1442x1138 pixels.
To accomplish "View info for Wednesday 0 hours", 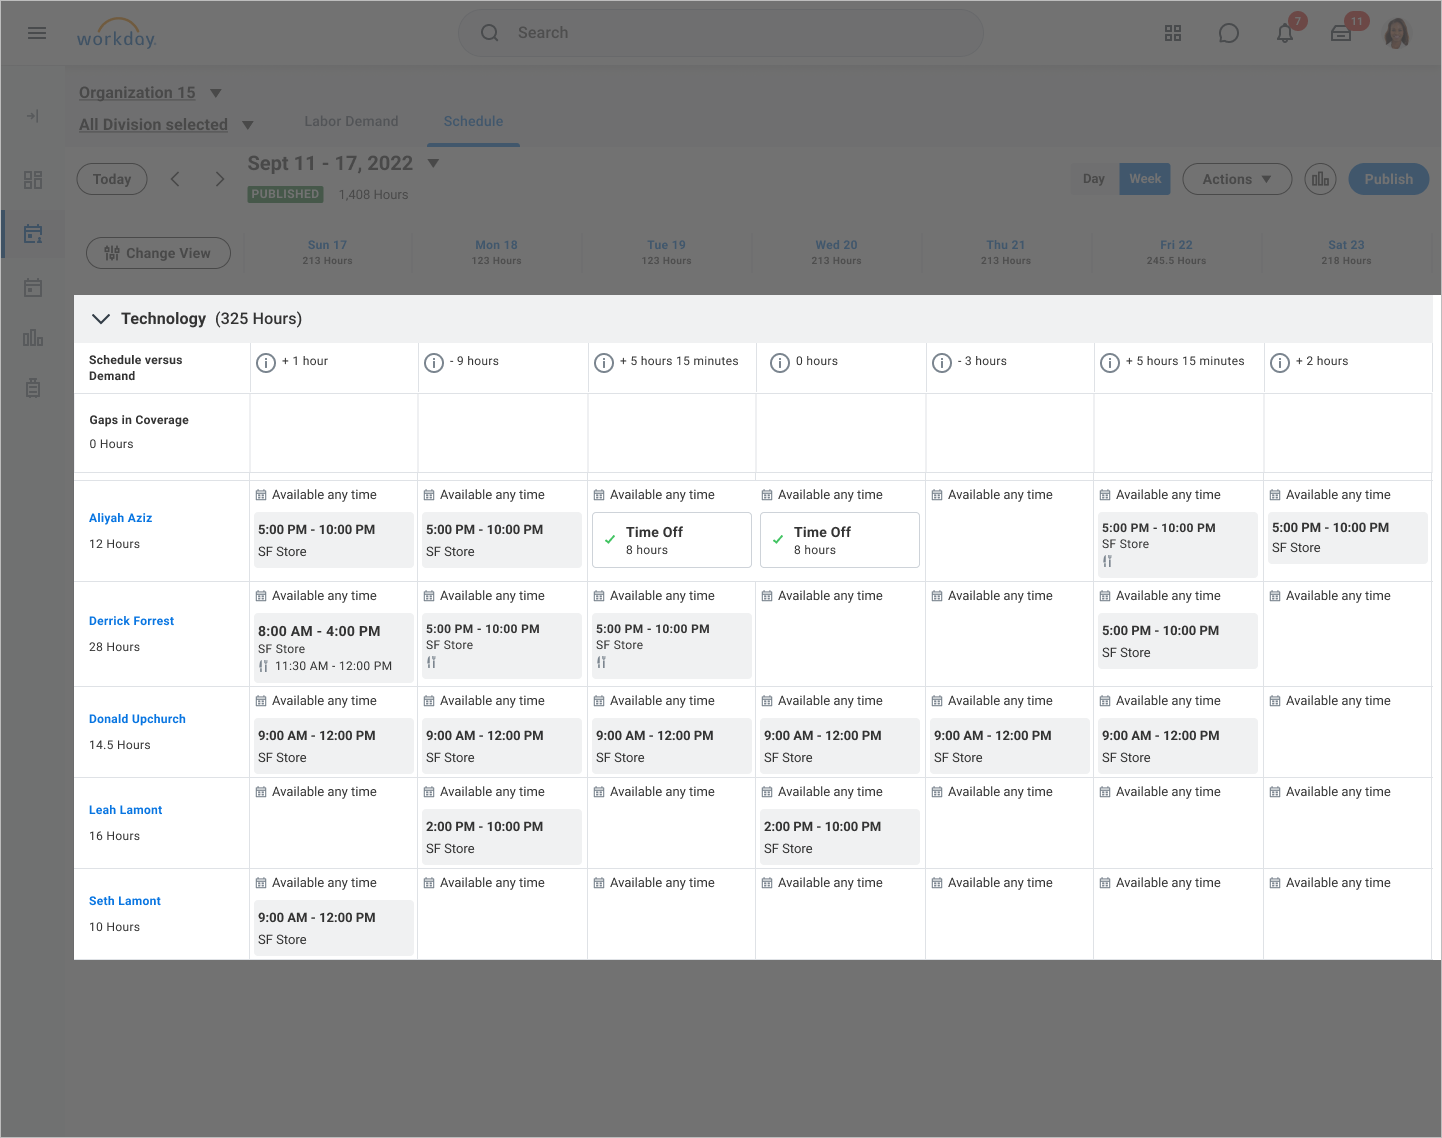I will (x=780, y=363).
